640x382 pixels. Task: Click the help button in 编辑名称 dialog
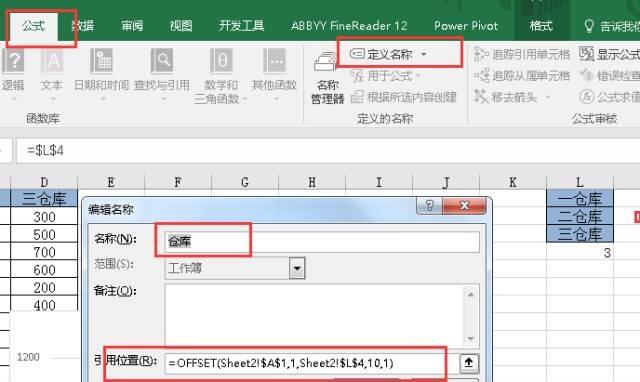[x=429, y=206]
